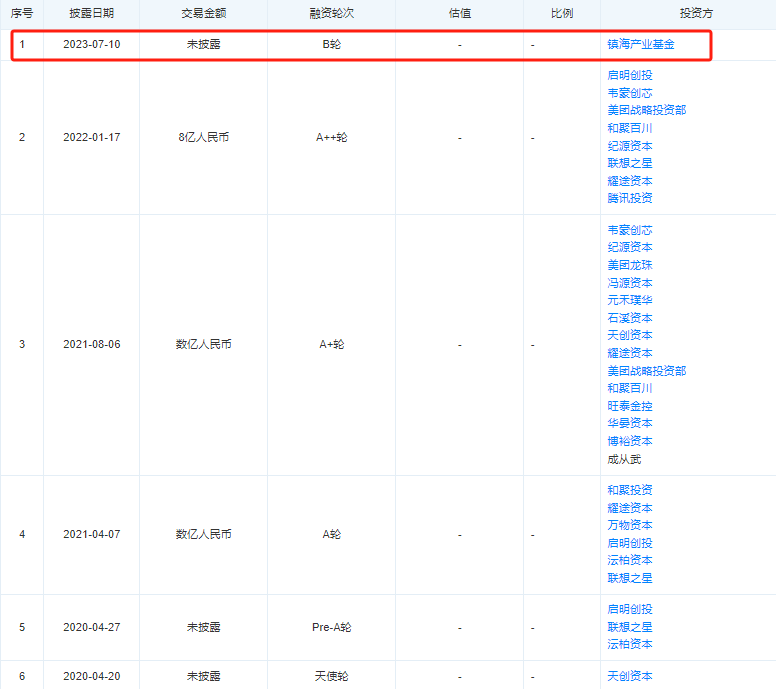The height and width of the screenshot is (689, 776).
Task: Open 耀途资本 in the 2021-08-06 row
Action: [x=630, y=353]
